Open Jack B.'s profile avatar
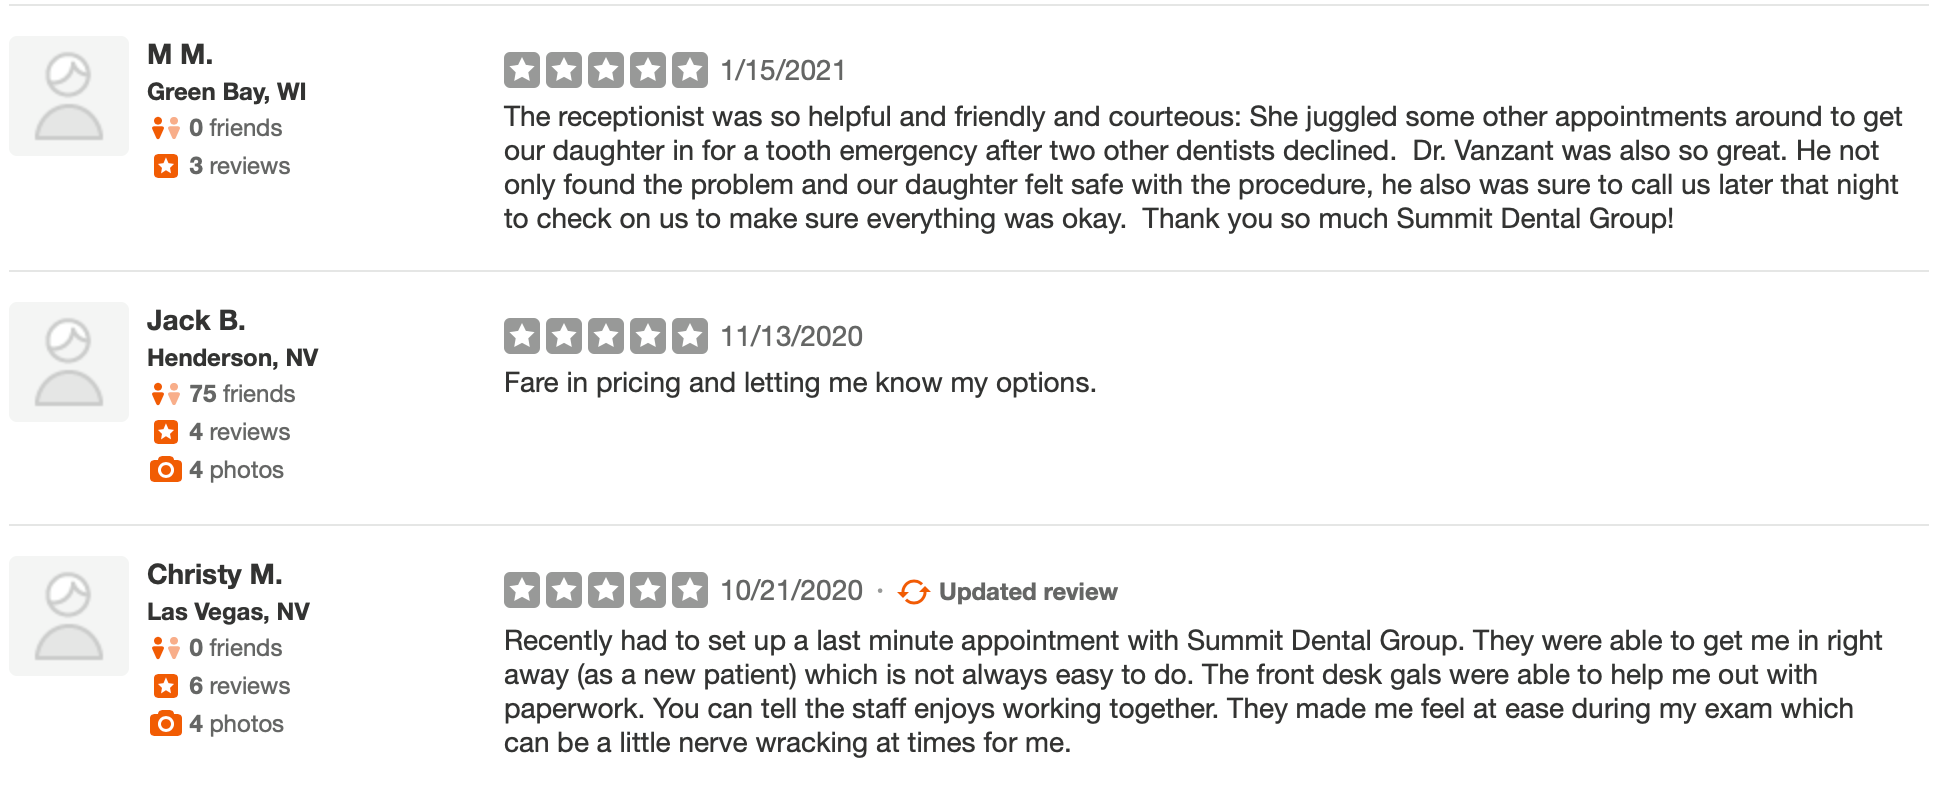This screenshot has height=808, width=1952. point(69,362)
